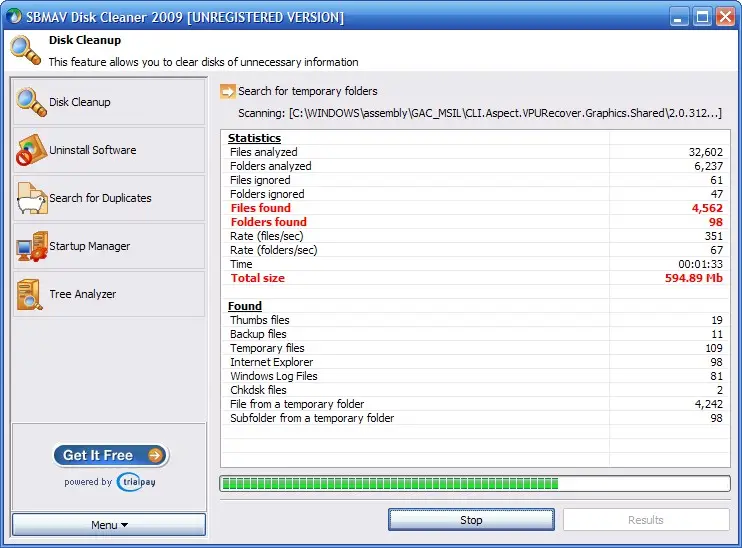
Task: Select the red Total size row
Action: tap(475, 278)
